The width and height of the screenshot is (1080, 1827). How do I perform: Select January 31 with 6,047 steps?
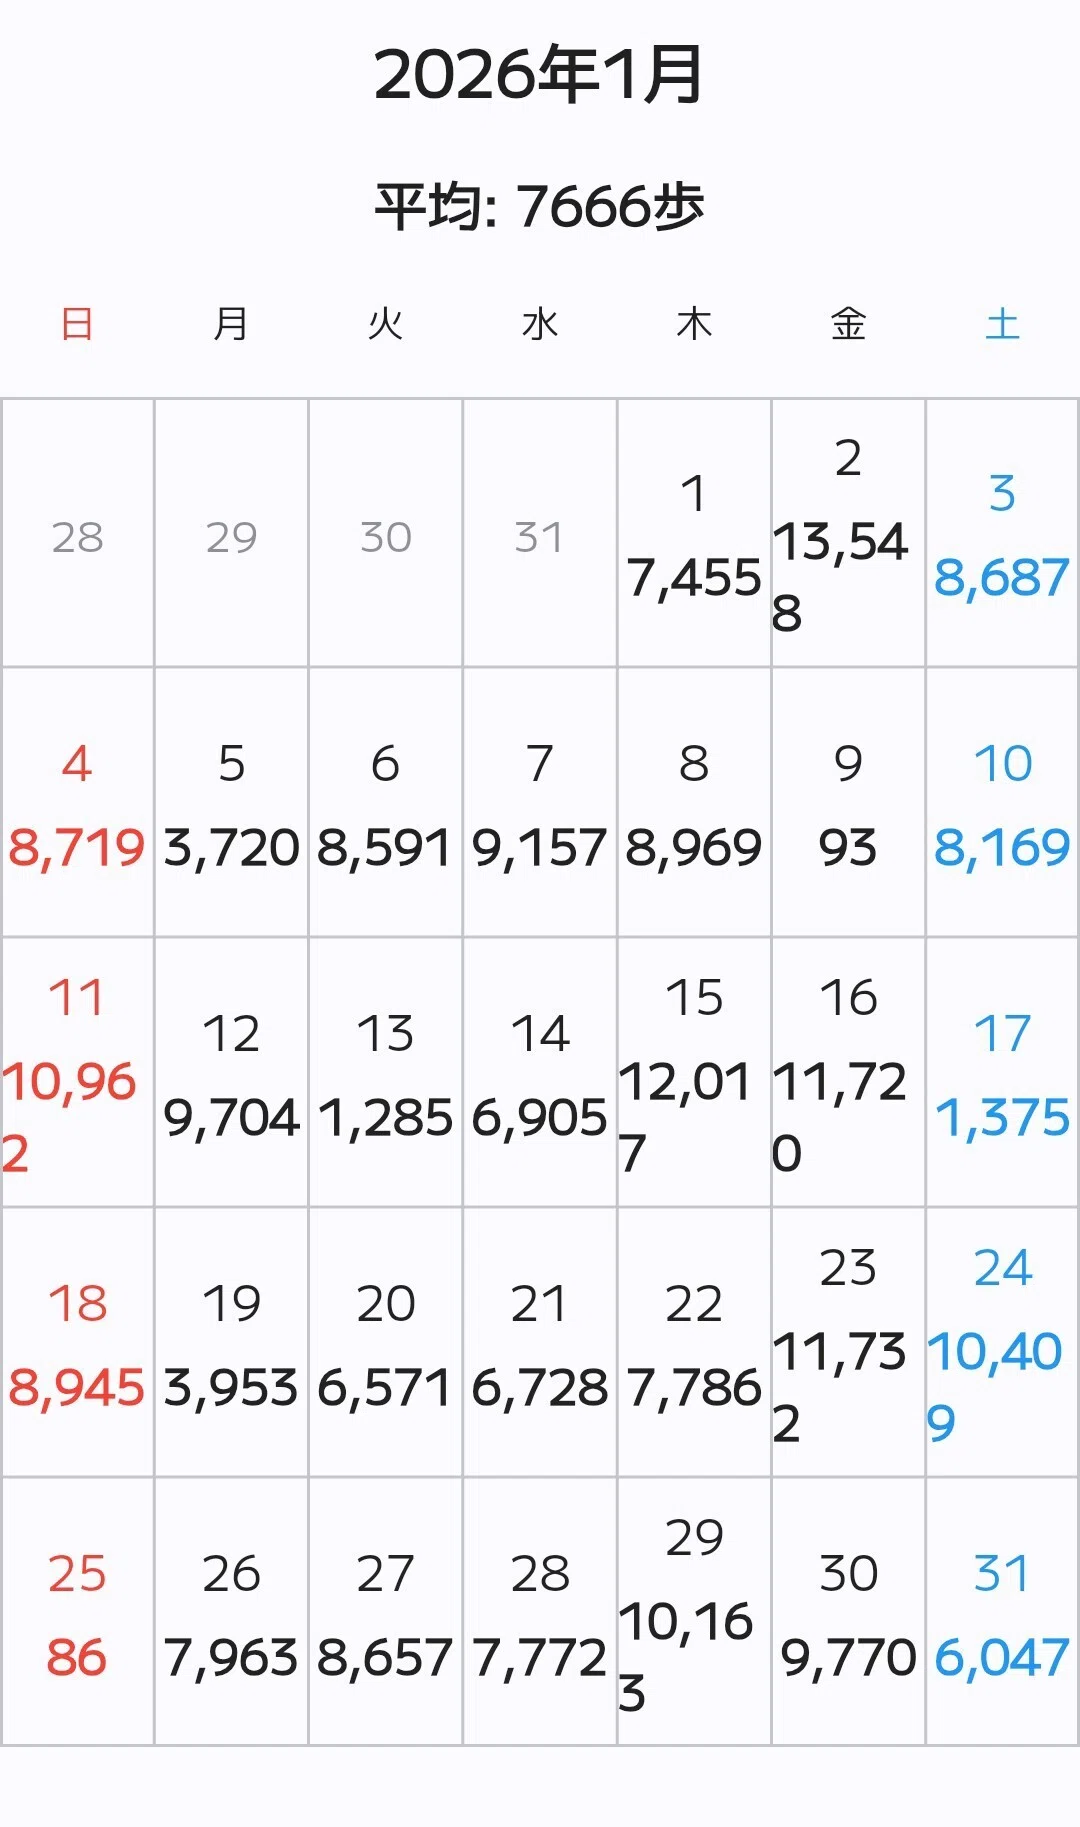coord(1002,1612)
